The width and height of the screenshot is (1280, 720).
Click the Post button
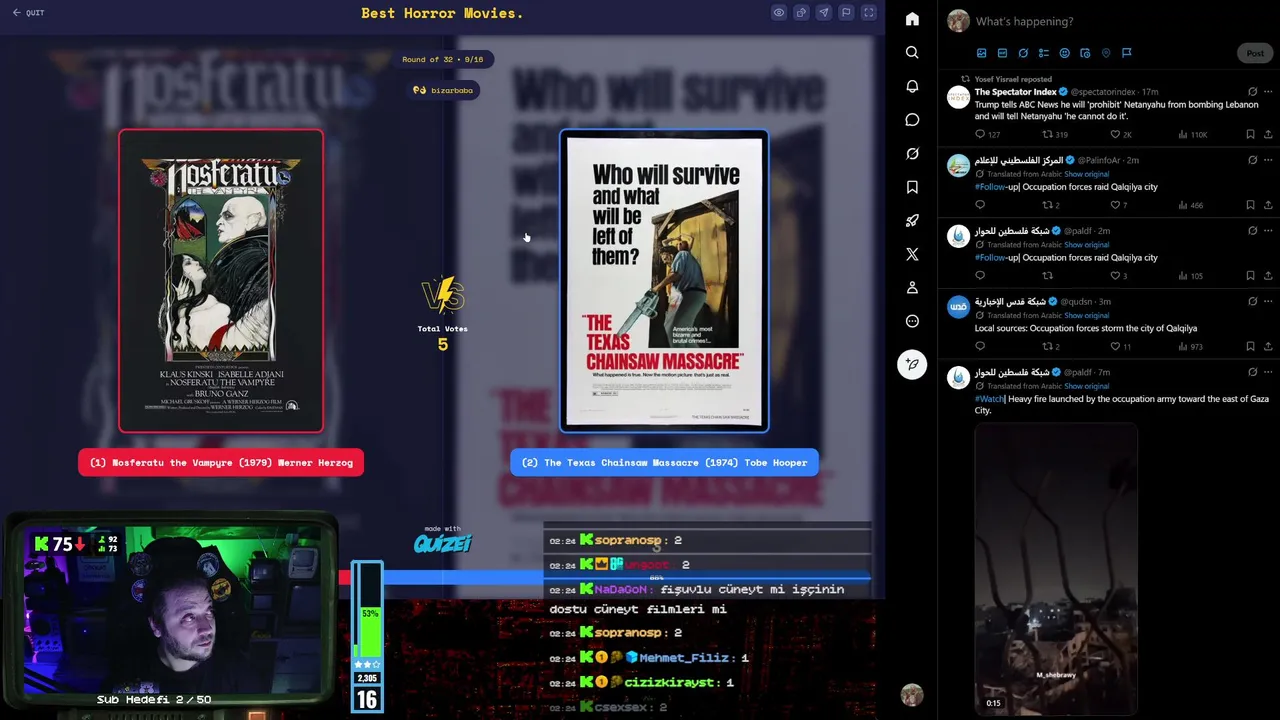point(1255,53)
